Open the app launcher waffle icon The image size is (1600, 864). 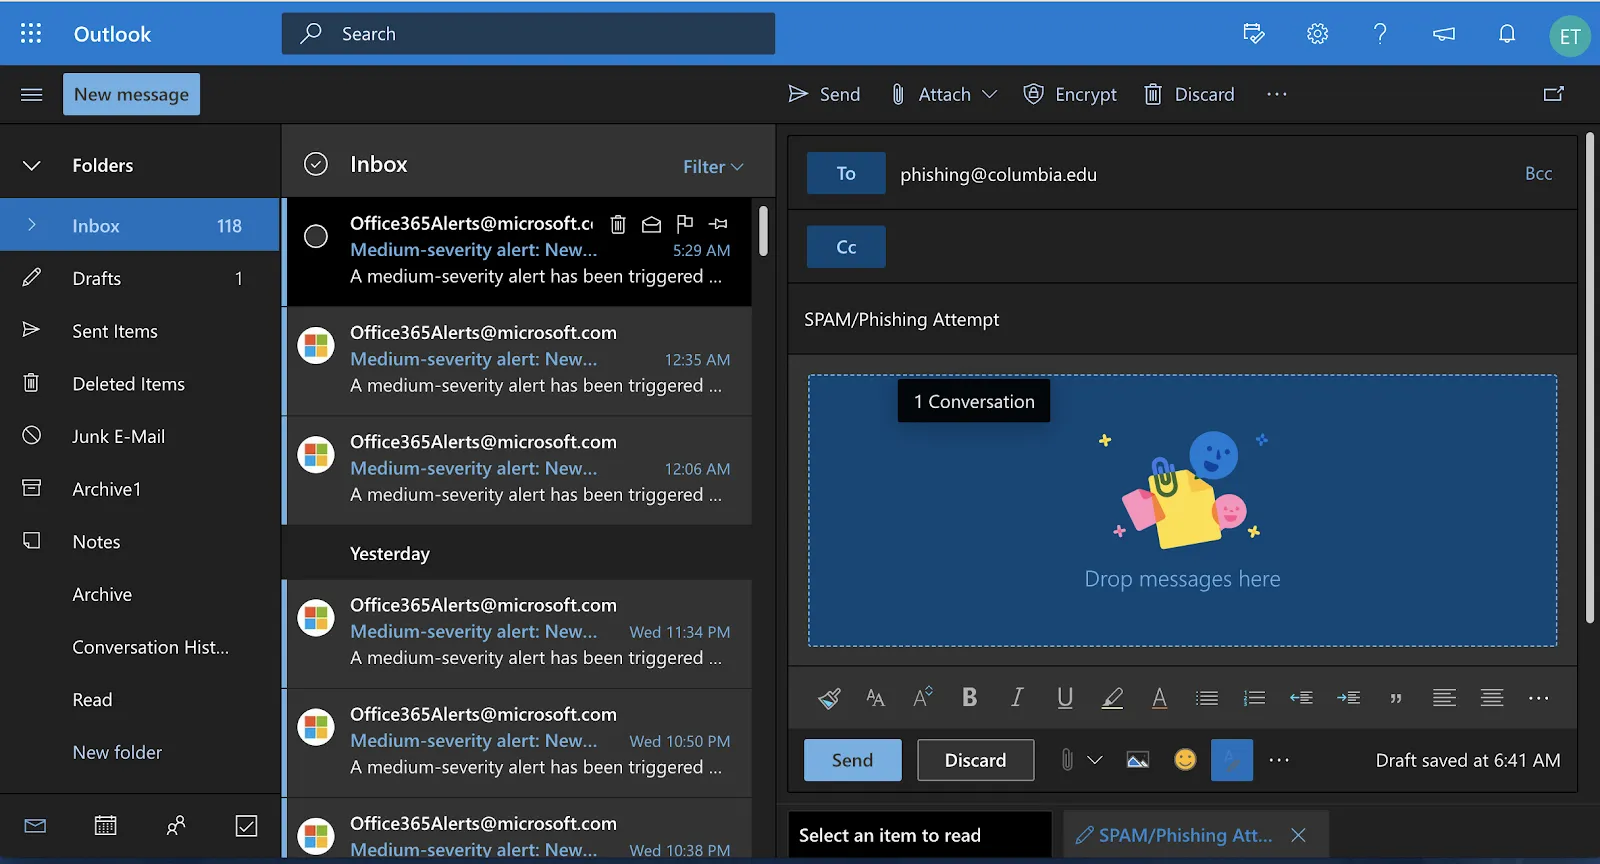(31, 33)
